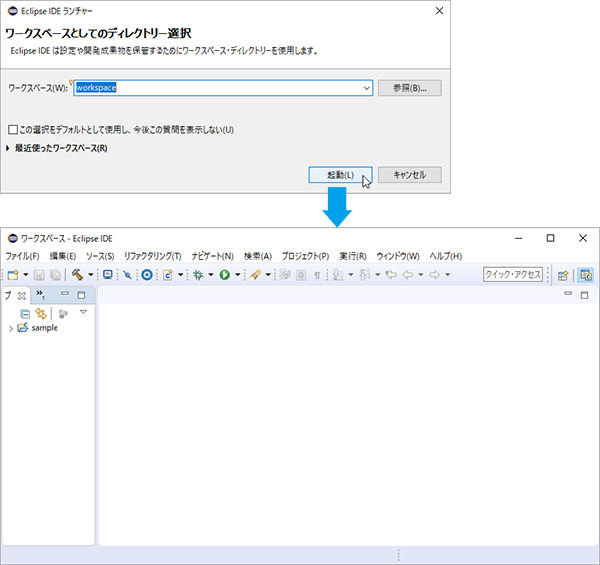This screenshot has width=600, height=565.
Task: Open the 実行(R) menu
Action: (353, 256)
